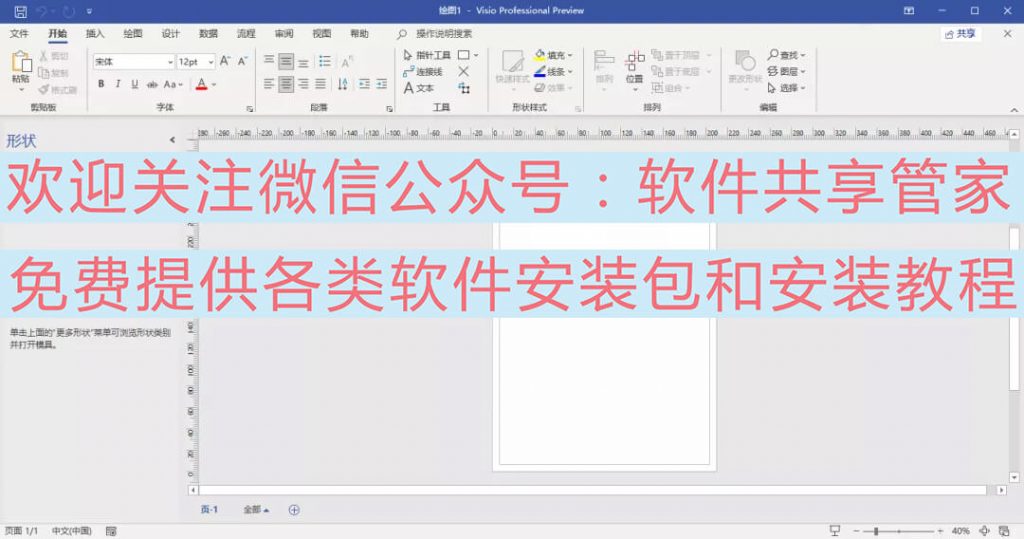Click the Save icon in title bar
This screenshot has width=1024, height=539.
tap(20, 11)
